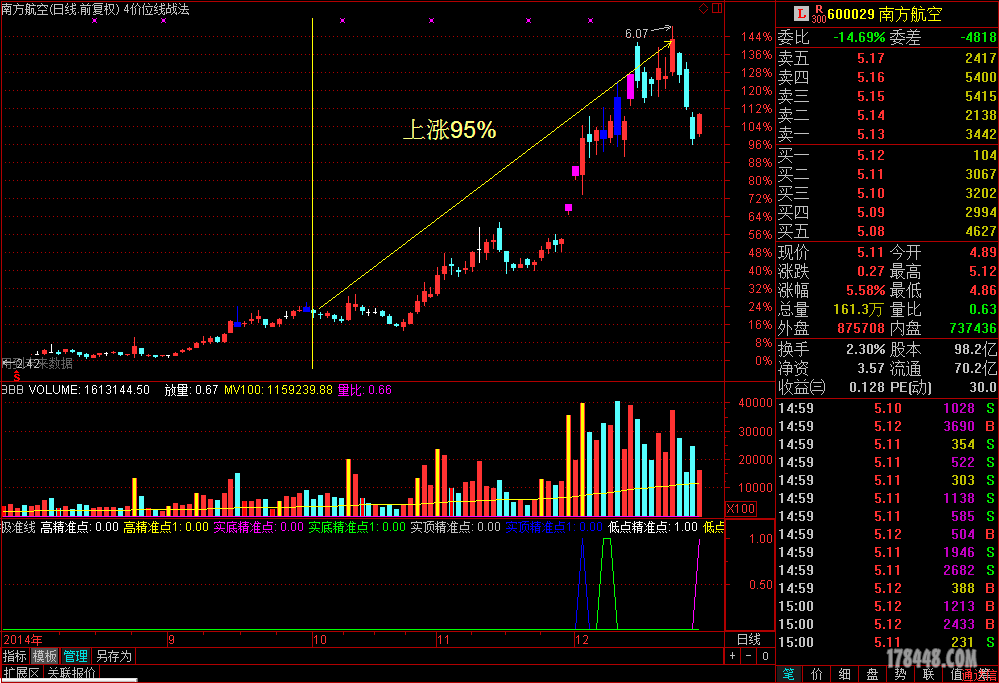Switch to the 势 tab in bottom-right panel
Viewport: 999px width, 683px height.
coord(901,675)
